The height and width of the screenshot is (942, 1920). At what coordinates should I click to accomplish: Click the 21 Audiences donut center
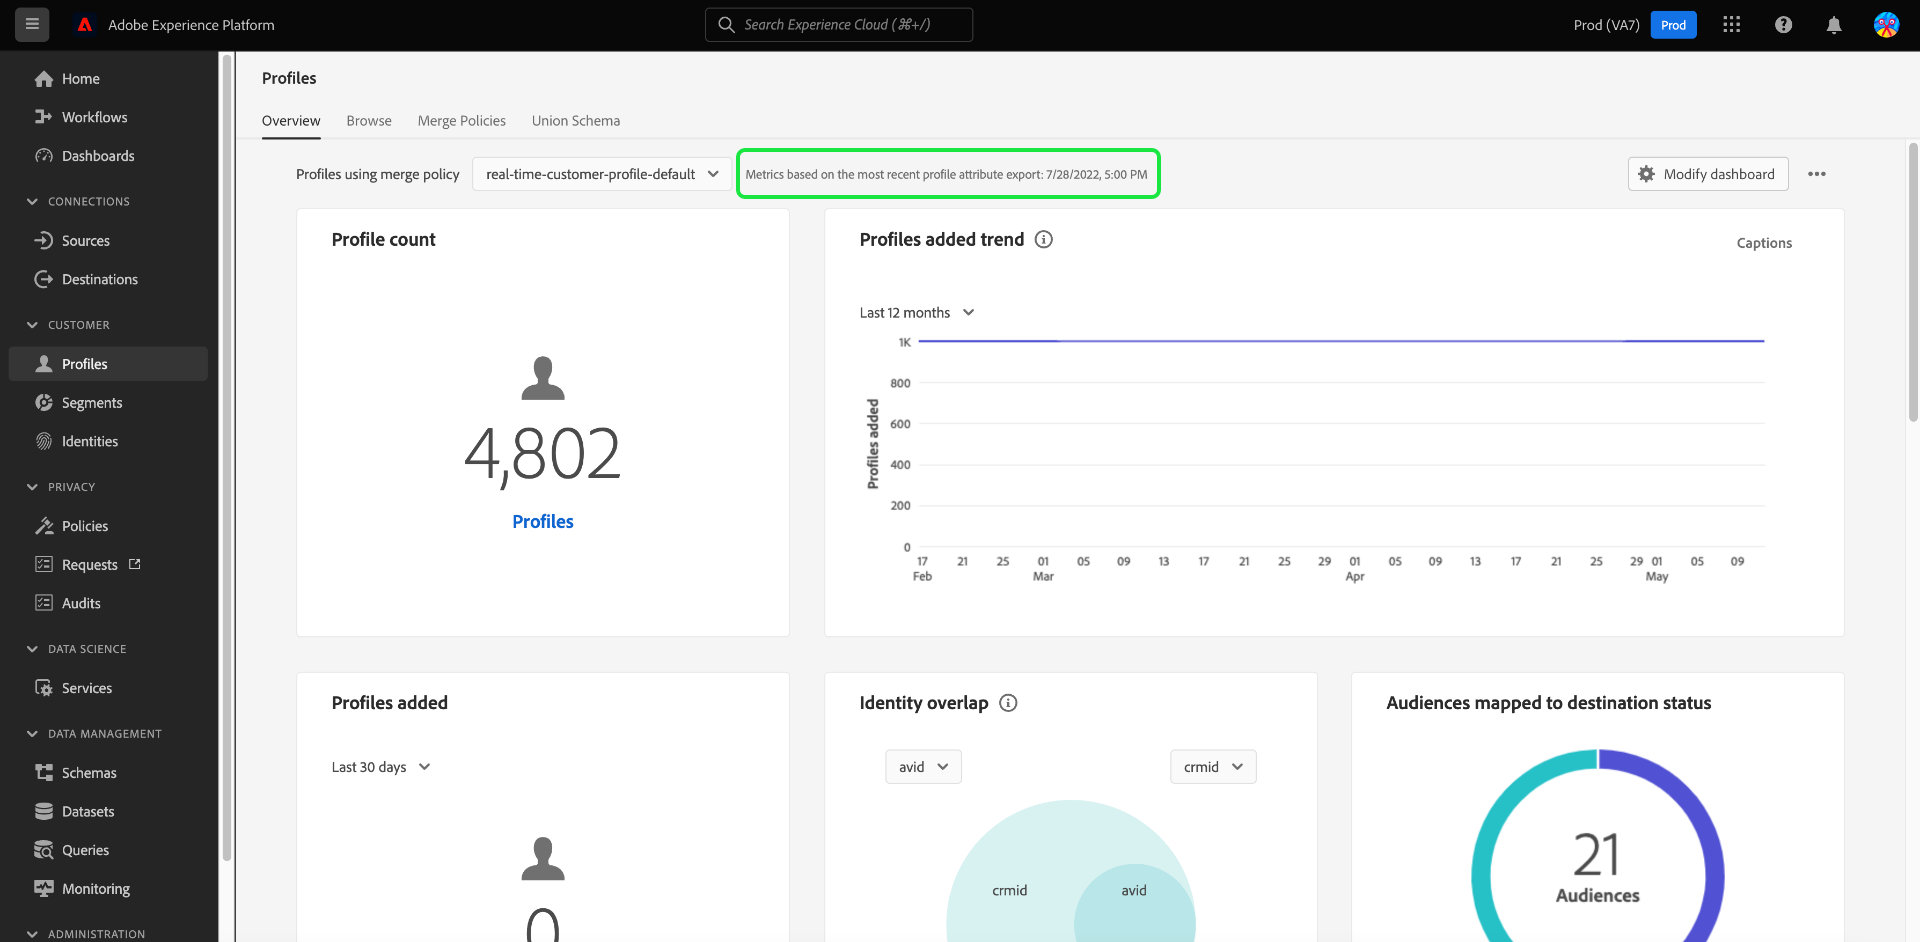[1597, 867]
